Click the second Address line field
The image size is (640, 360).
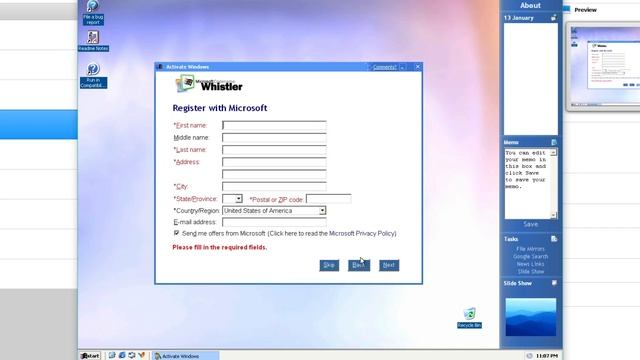click(x=274, y=174)
